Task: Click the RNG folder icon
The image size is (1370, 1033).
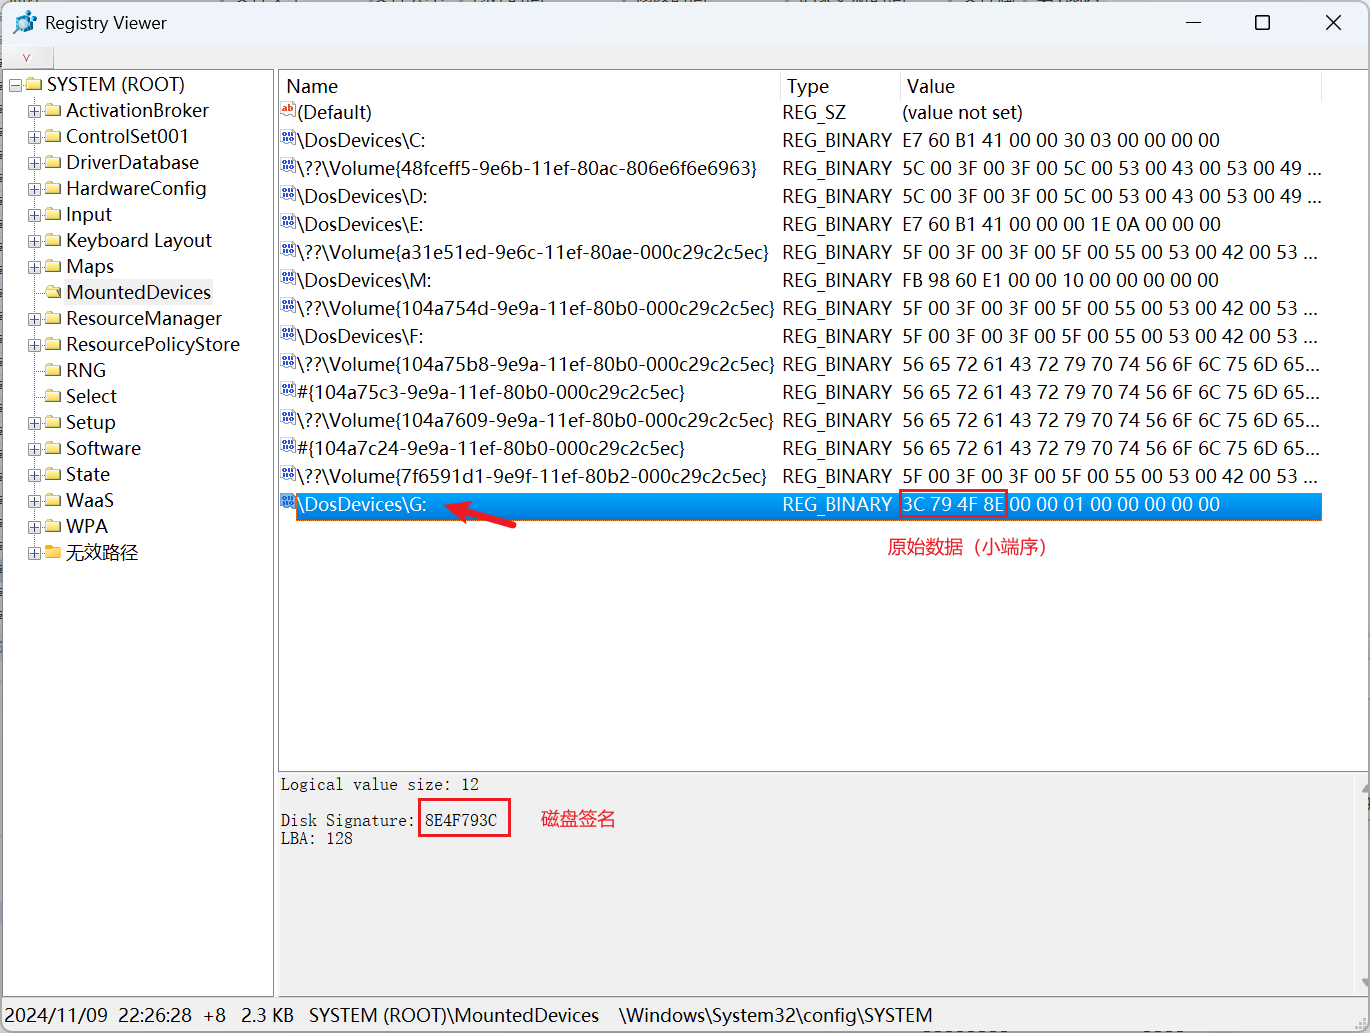Action: coord(54,370)
